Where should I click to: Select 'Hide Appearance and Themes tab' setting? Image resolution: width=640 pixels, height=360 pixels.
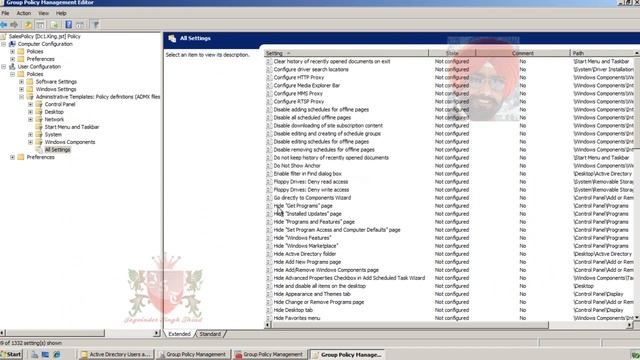[312, 294]
